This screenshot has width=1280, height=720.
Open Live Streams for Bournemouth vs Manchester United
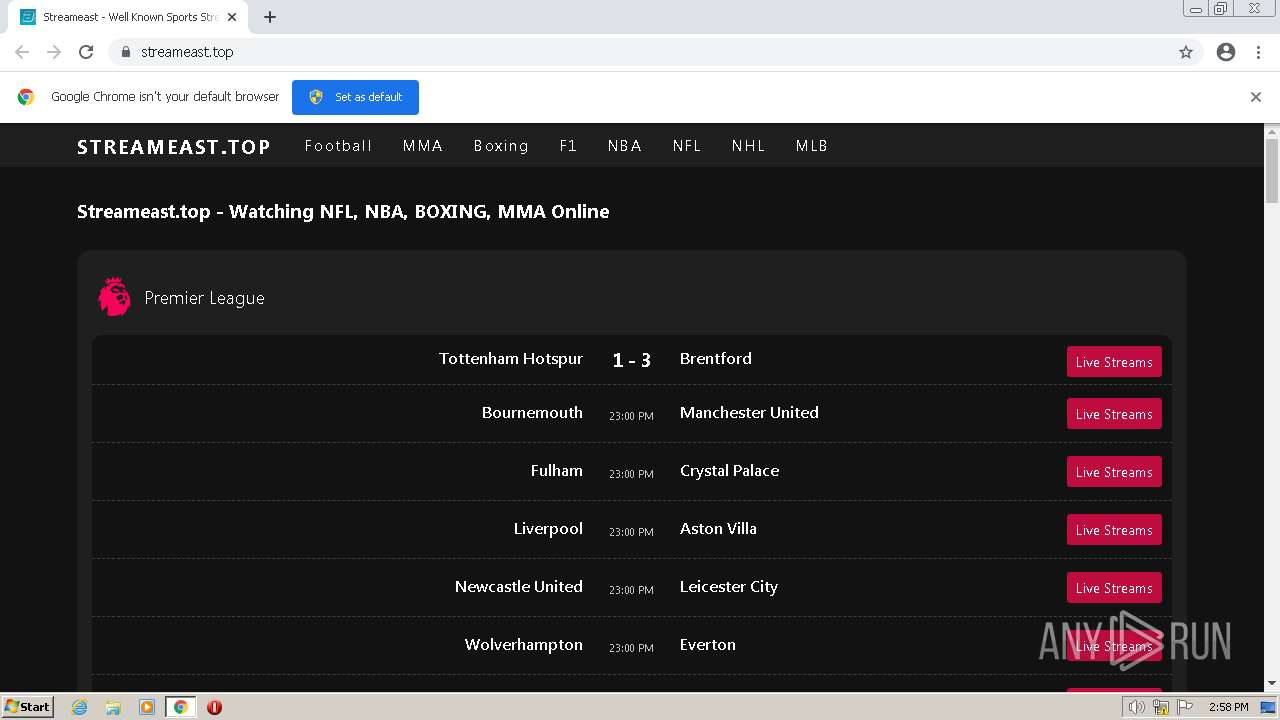[x=1114, y=414]
